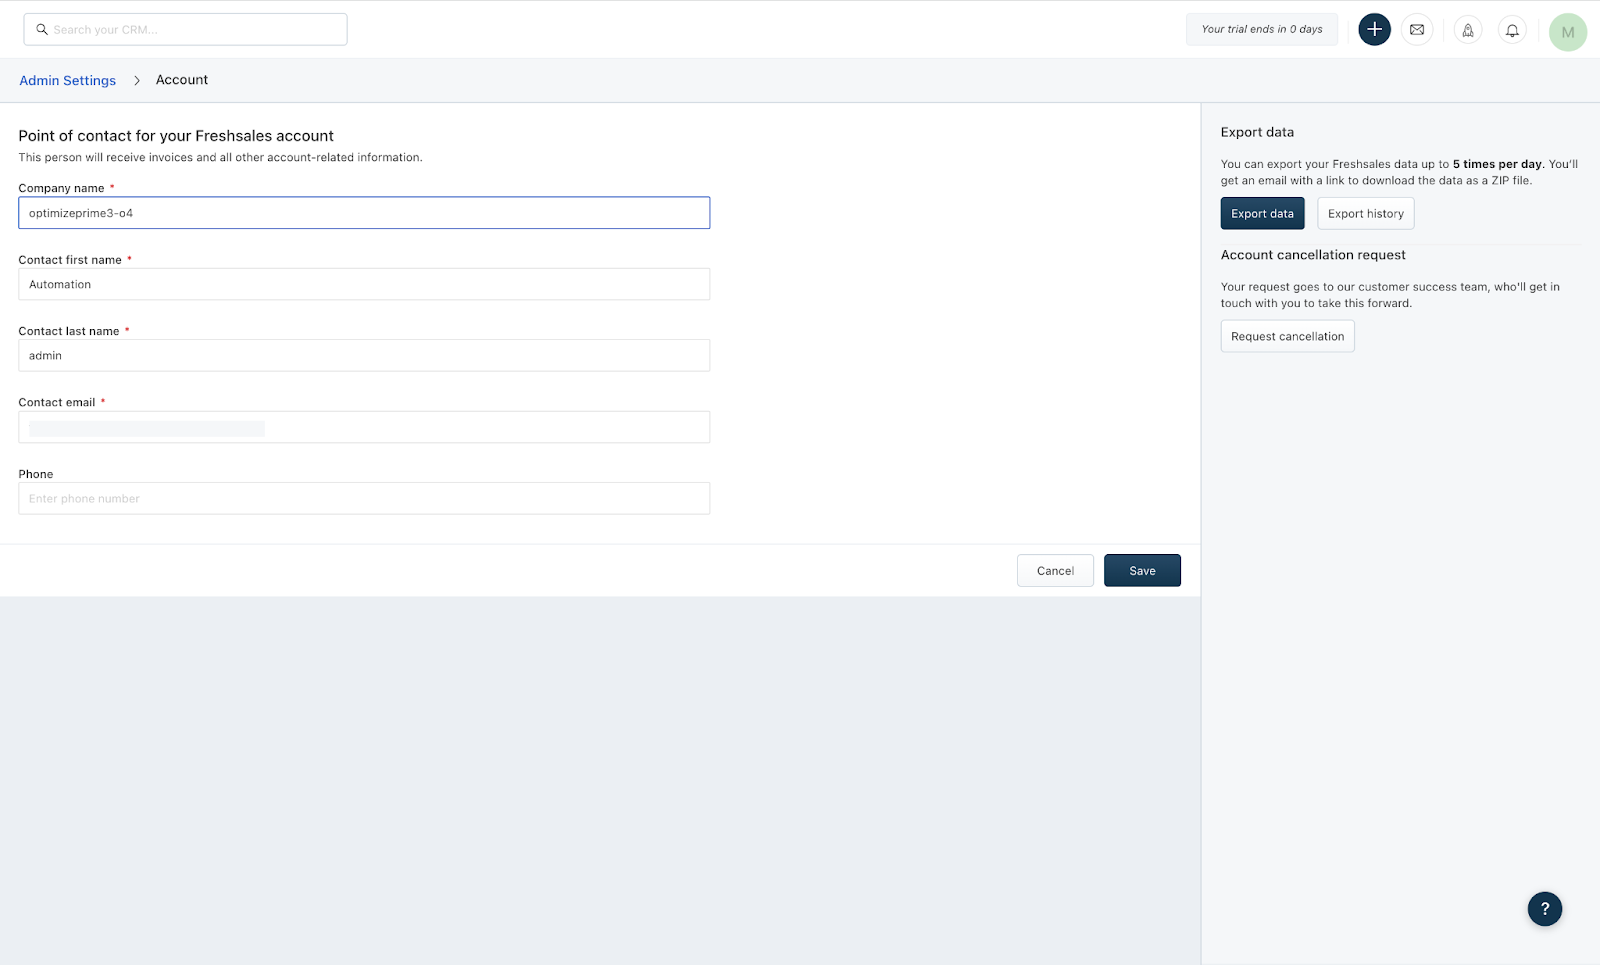Click the Contact email field
The image size is (1600, 965).
point(364,427)
